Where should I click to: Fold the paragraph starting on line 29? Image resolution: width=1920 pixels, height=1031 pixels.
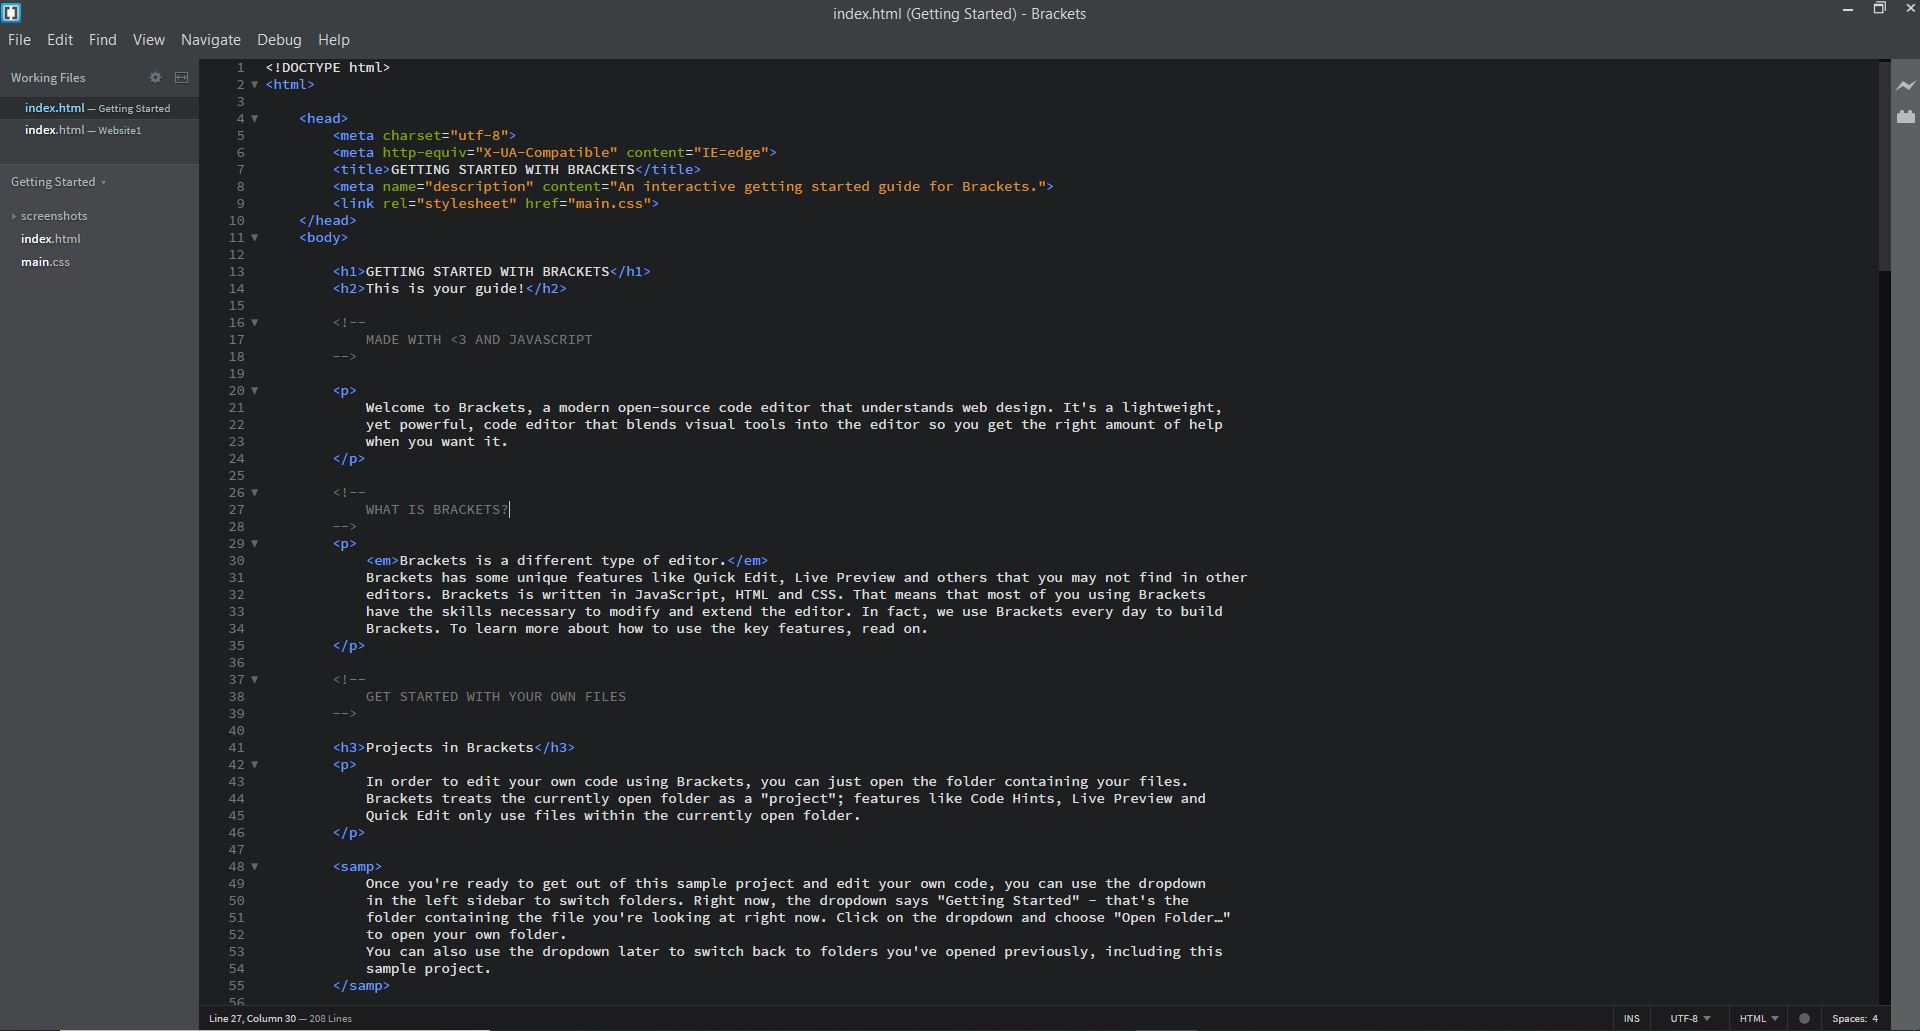coord(255,544)
